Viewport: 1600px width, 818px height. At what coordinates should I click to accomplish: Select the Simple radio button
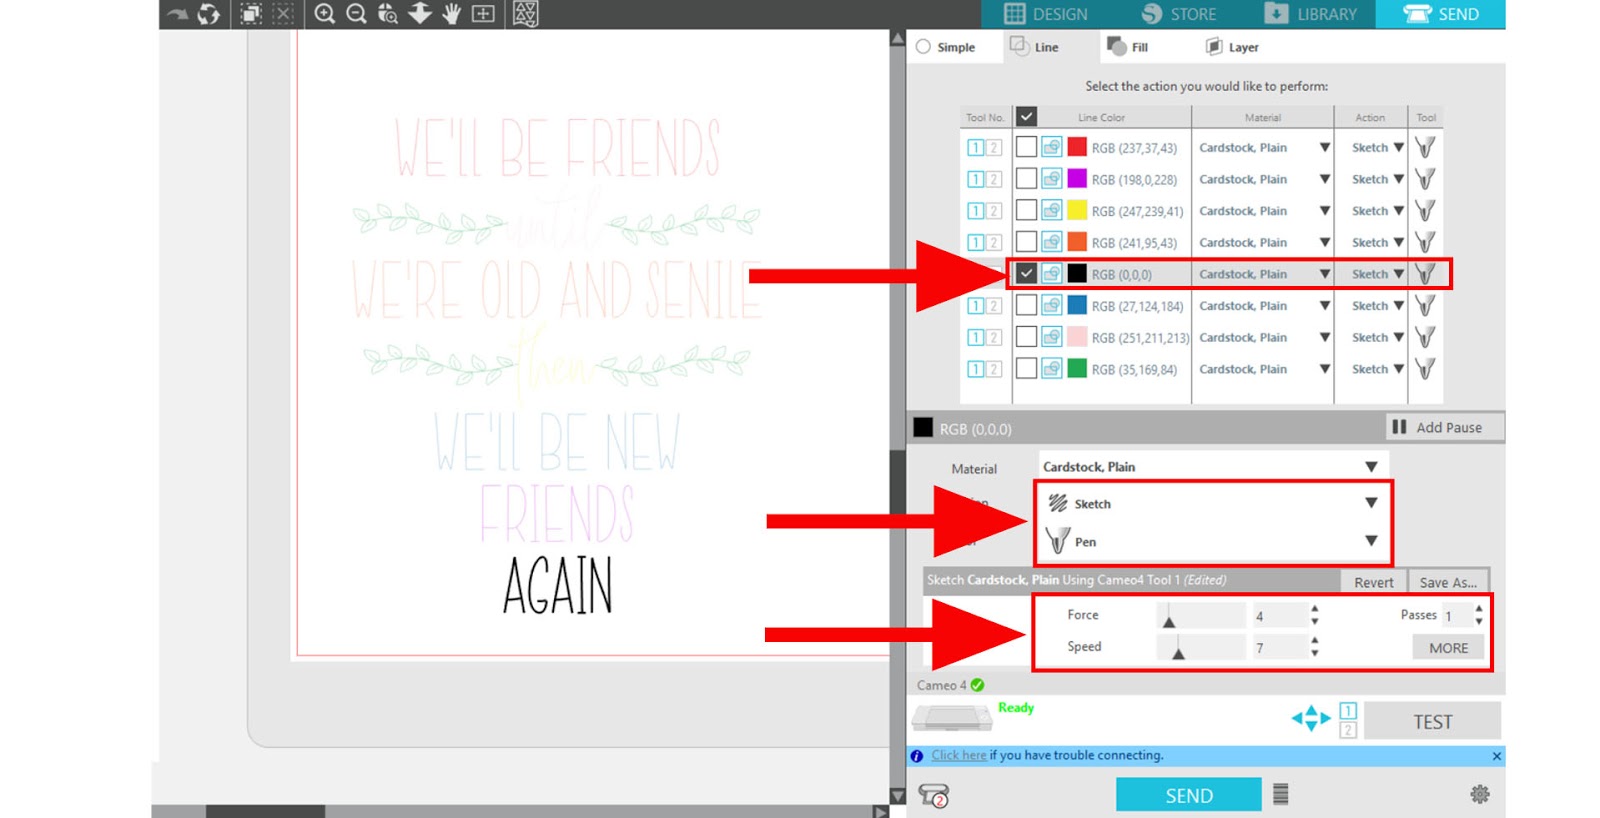tap(923, 47)
